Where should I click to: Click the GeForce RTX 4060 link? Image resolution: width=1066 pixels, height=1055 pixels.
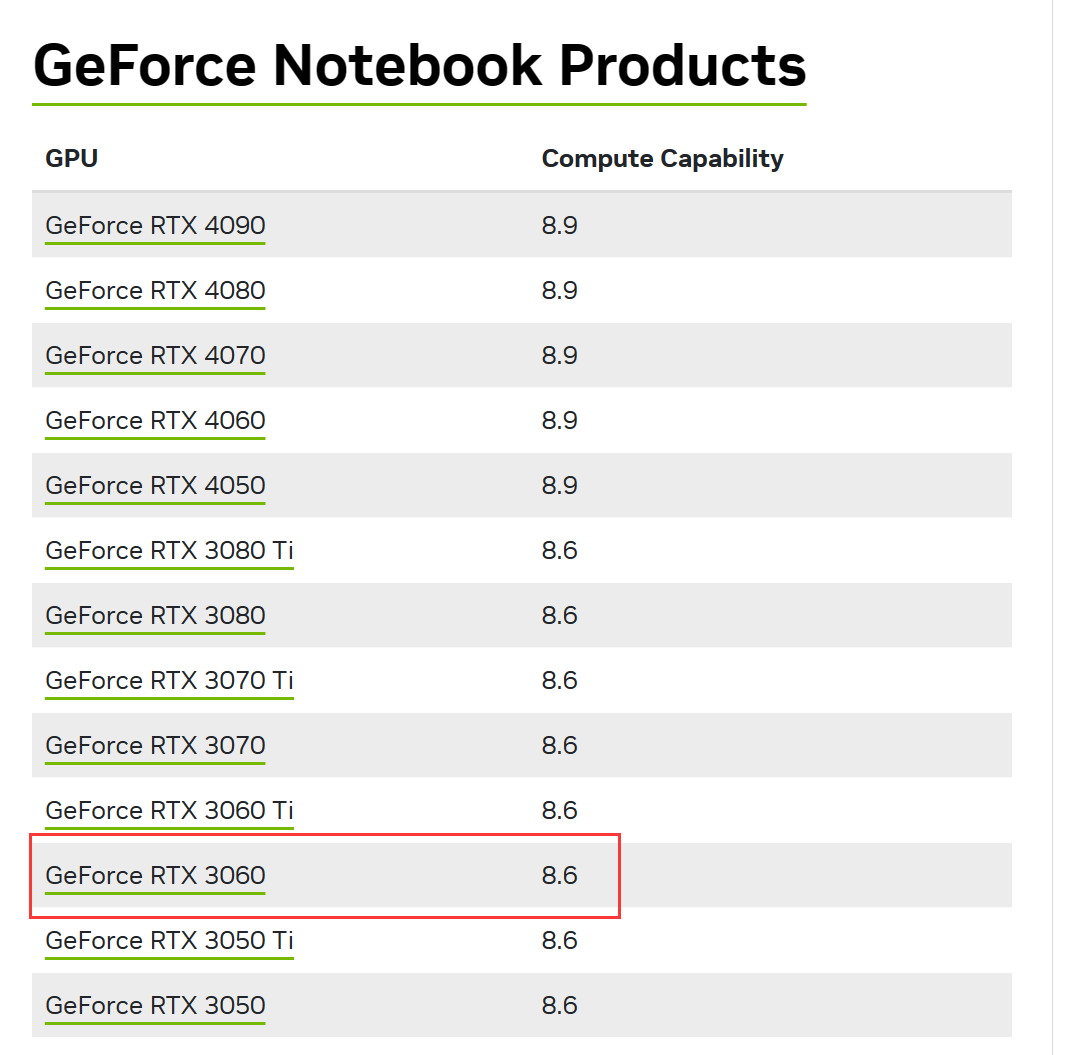pos(155,421)
